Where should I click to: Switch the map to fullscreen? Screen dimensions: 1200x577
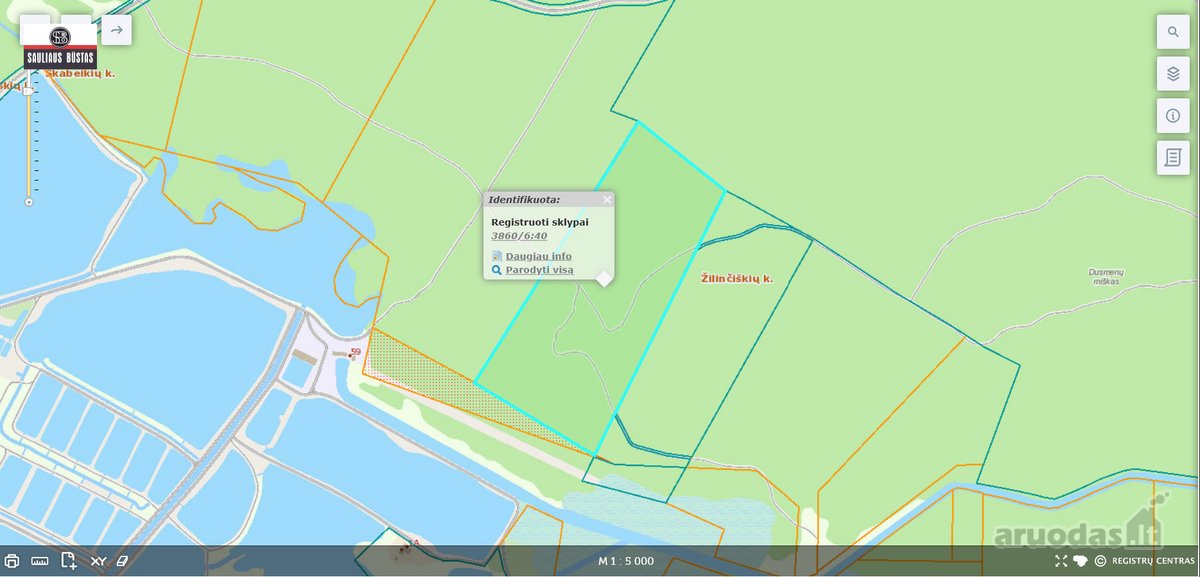point(1061,561)
